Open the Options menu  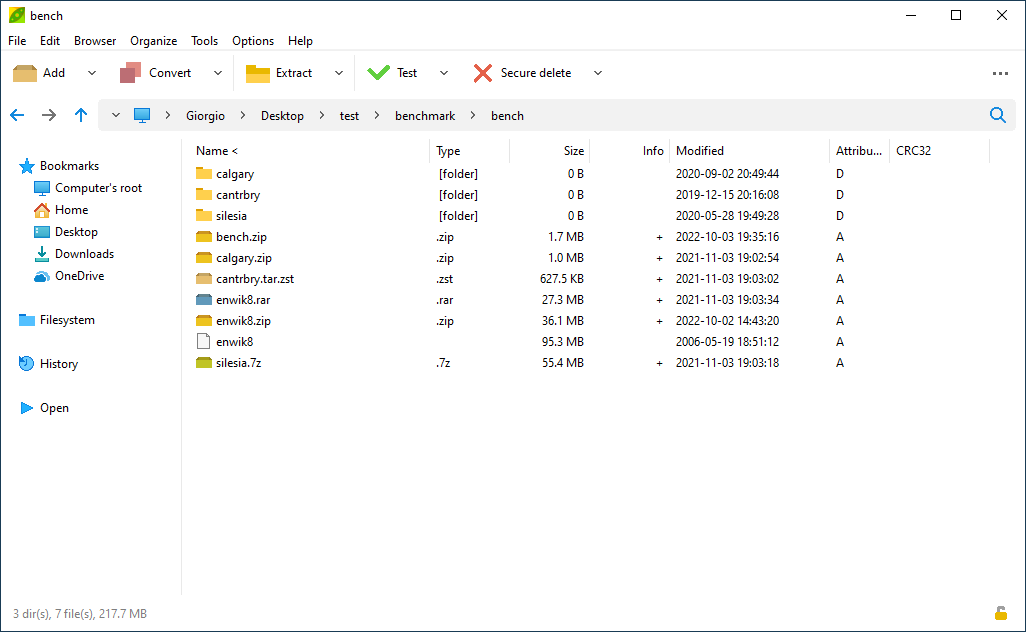click(x=252, y=41)
